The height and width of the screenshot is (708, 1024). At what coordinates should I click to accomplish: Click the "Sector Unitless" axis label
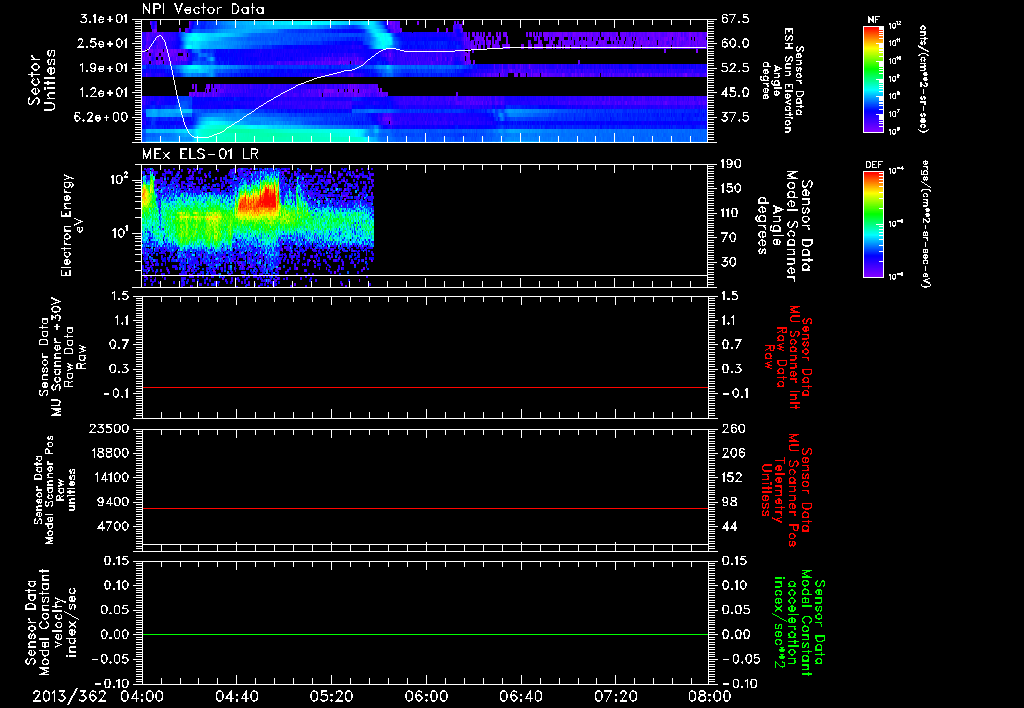click(42, 80)
